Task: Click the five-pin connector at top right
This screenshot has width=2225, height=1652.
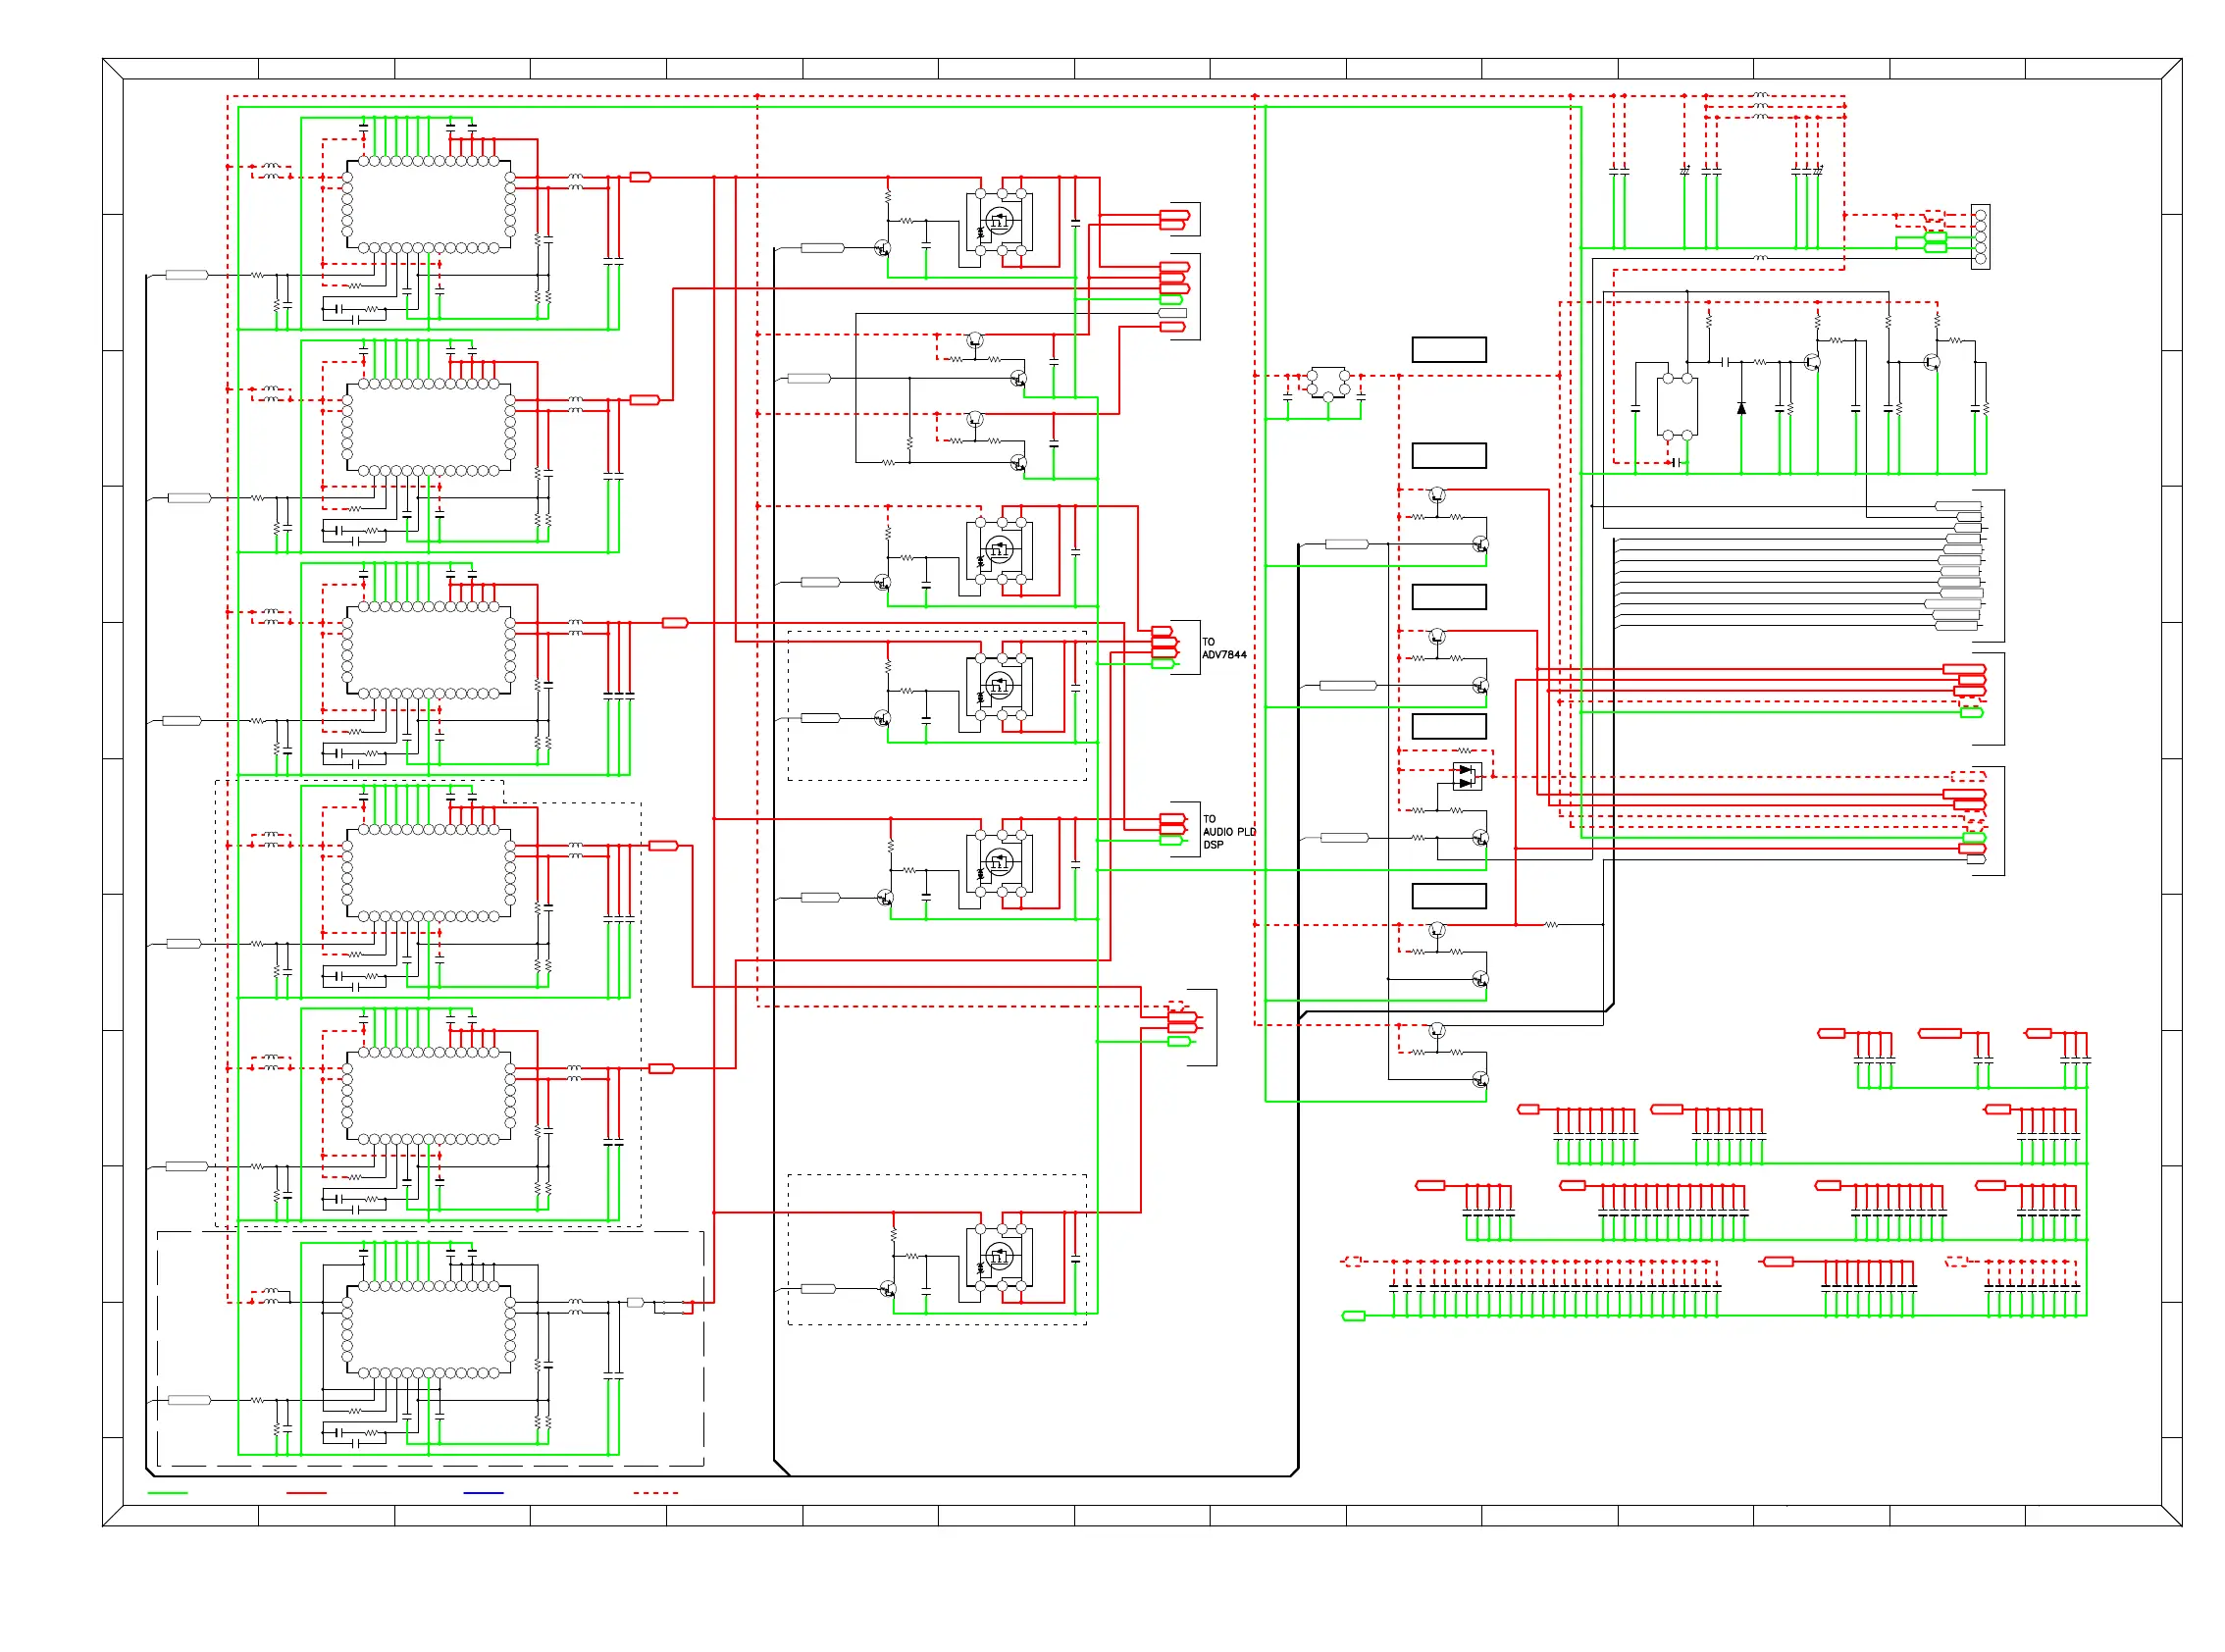Action: click(1979, 237)
